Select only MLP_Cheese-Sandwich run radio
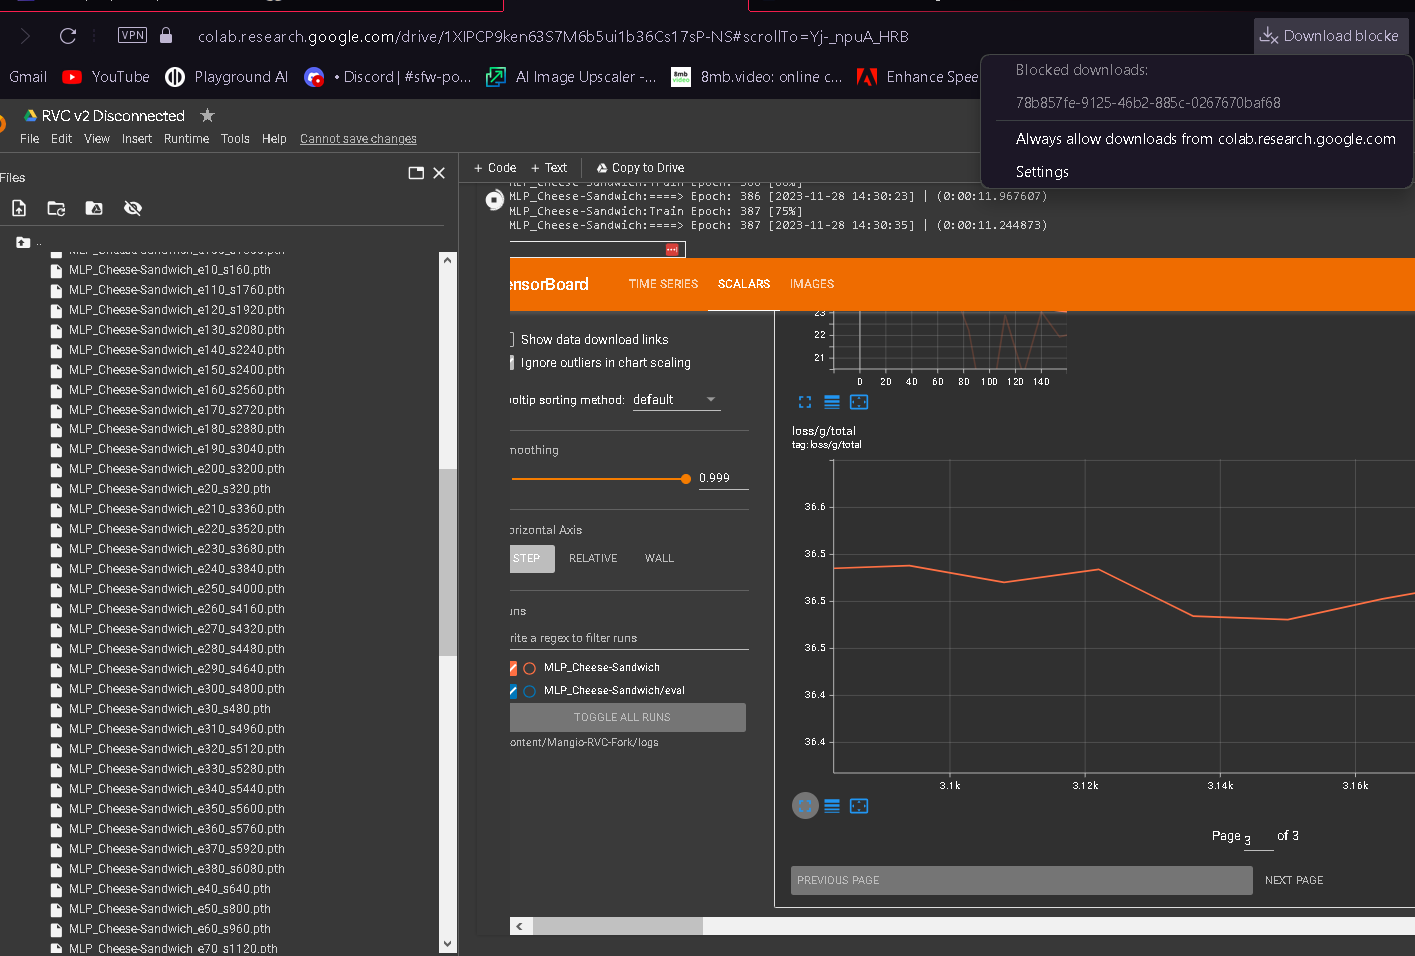The height and width of the screenshot is (956, 1415). point(530,668)
